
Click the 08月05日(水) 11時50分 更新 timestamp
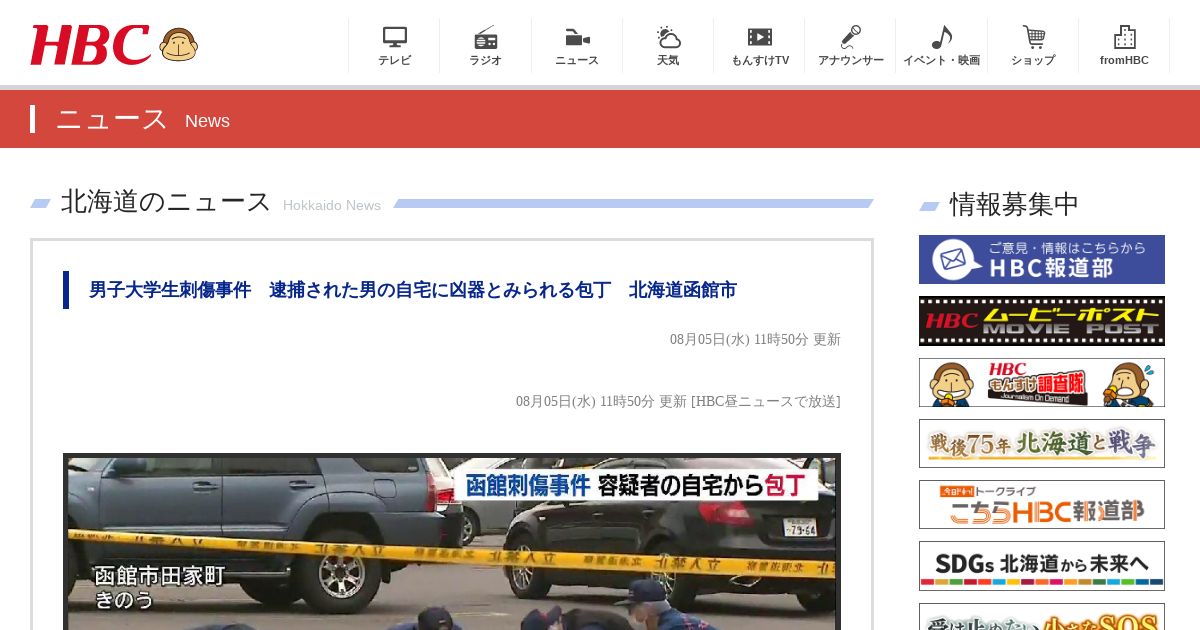755,339
